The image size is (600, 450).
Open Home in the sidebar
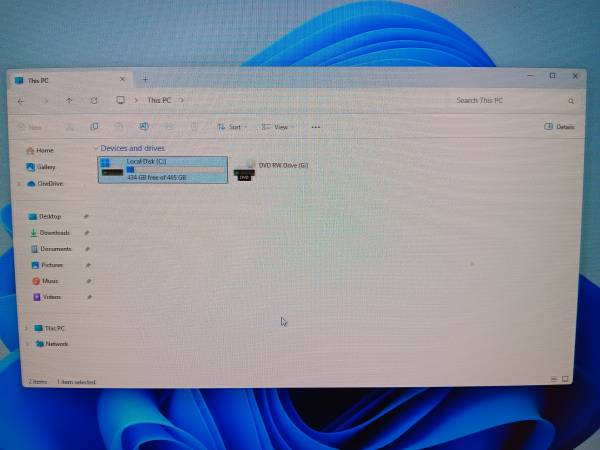click(40, 150)
